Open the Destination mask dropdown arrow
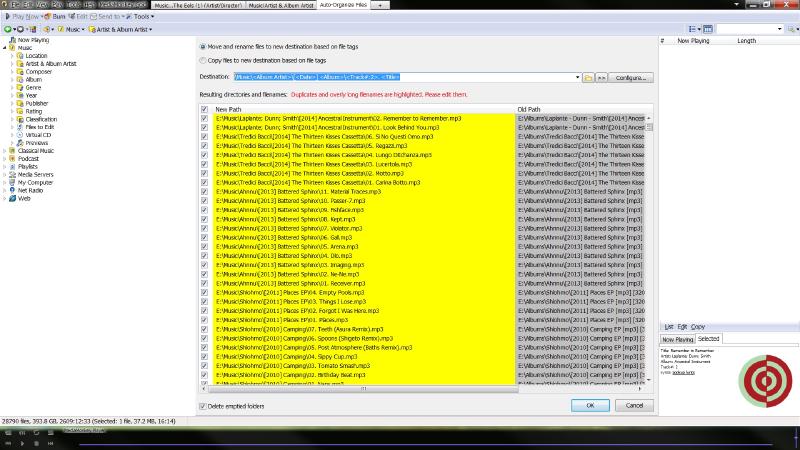Viewport: 800px width, 450px height. (x=578, y=78)
